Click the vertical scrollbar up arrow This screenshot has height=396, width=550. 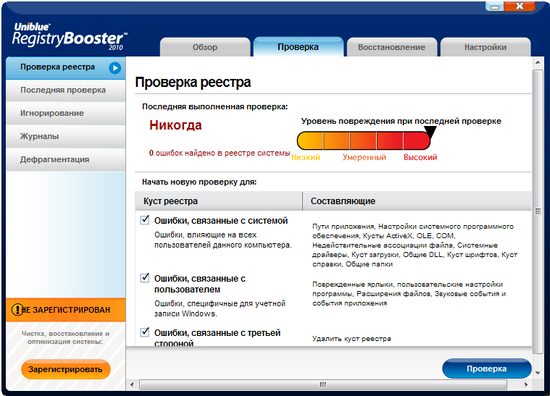click(538, 62)
